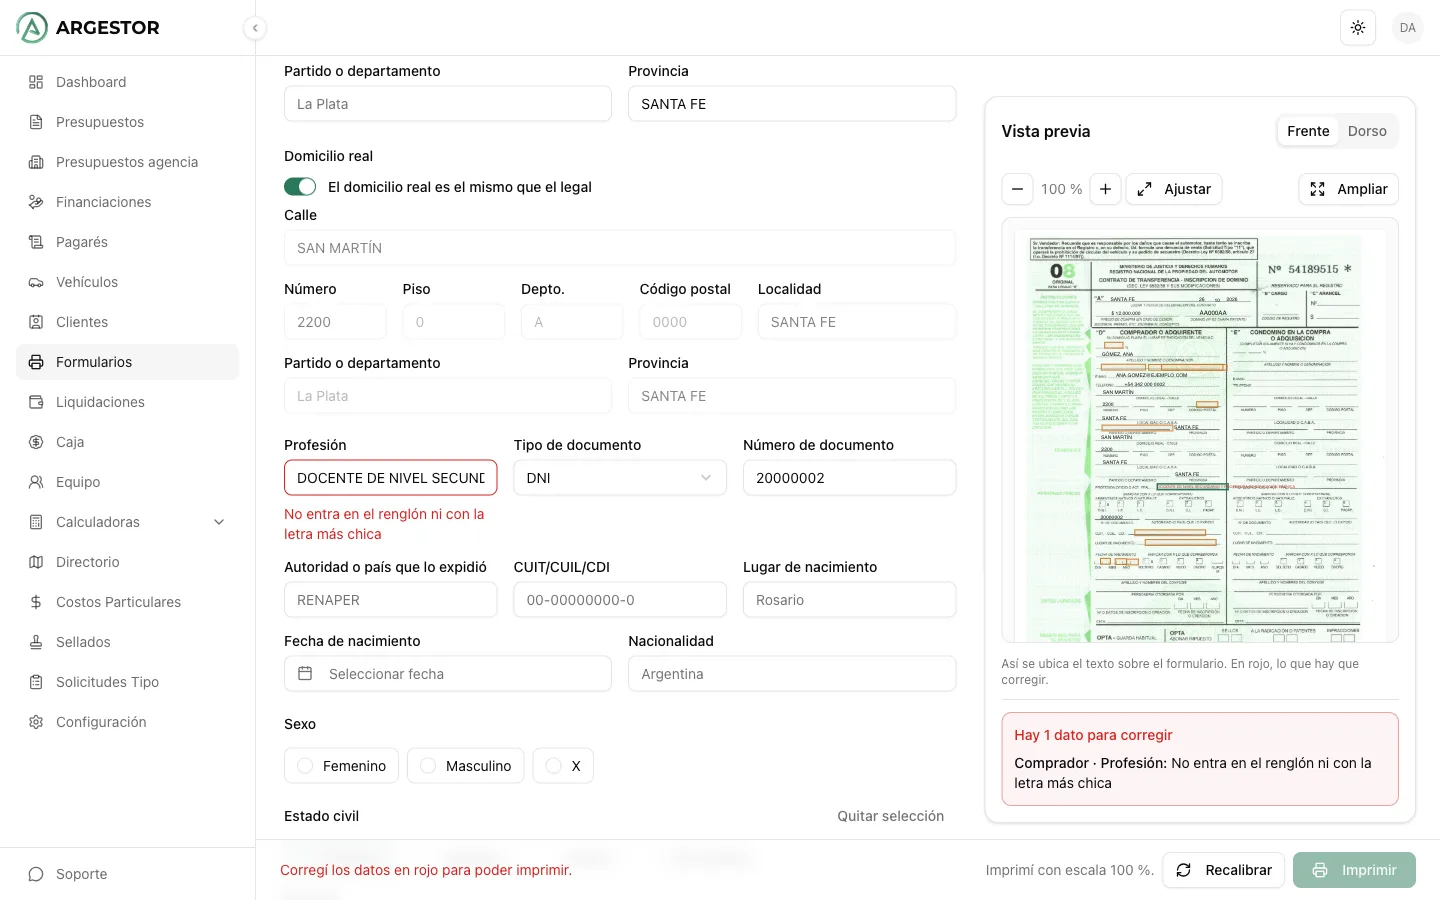Click the Presupuestos agencia building icon

tap(36, 162)
